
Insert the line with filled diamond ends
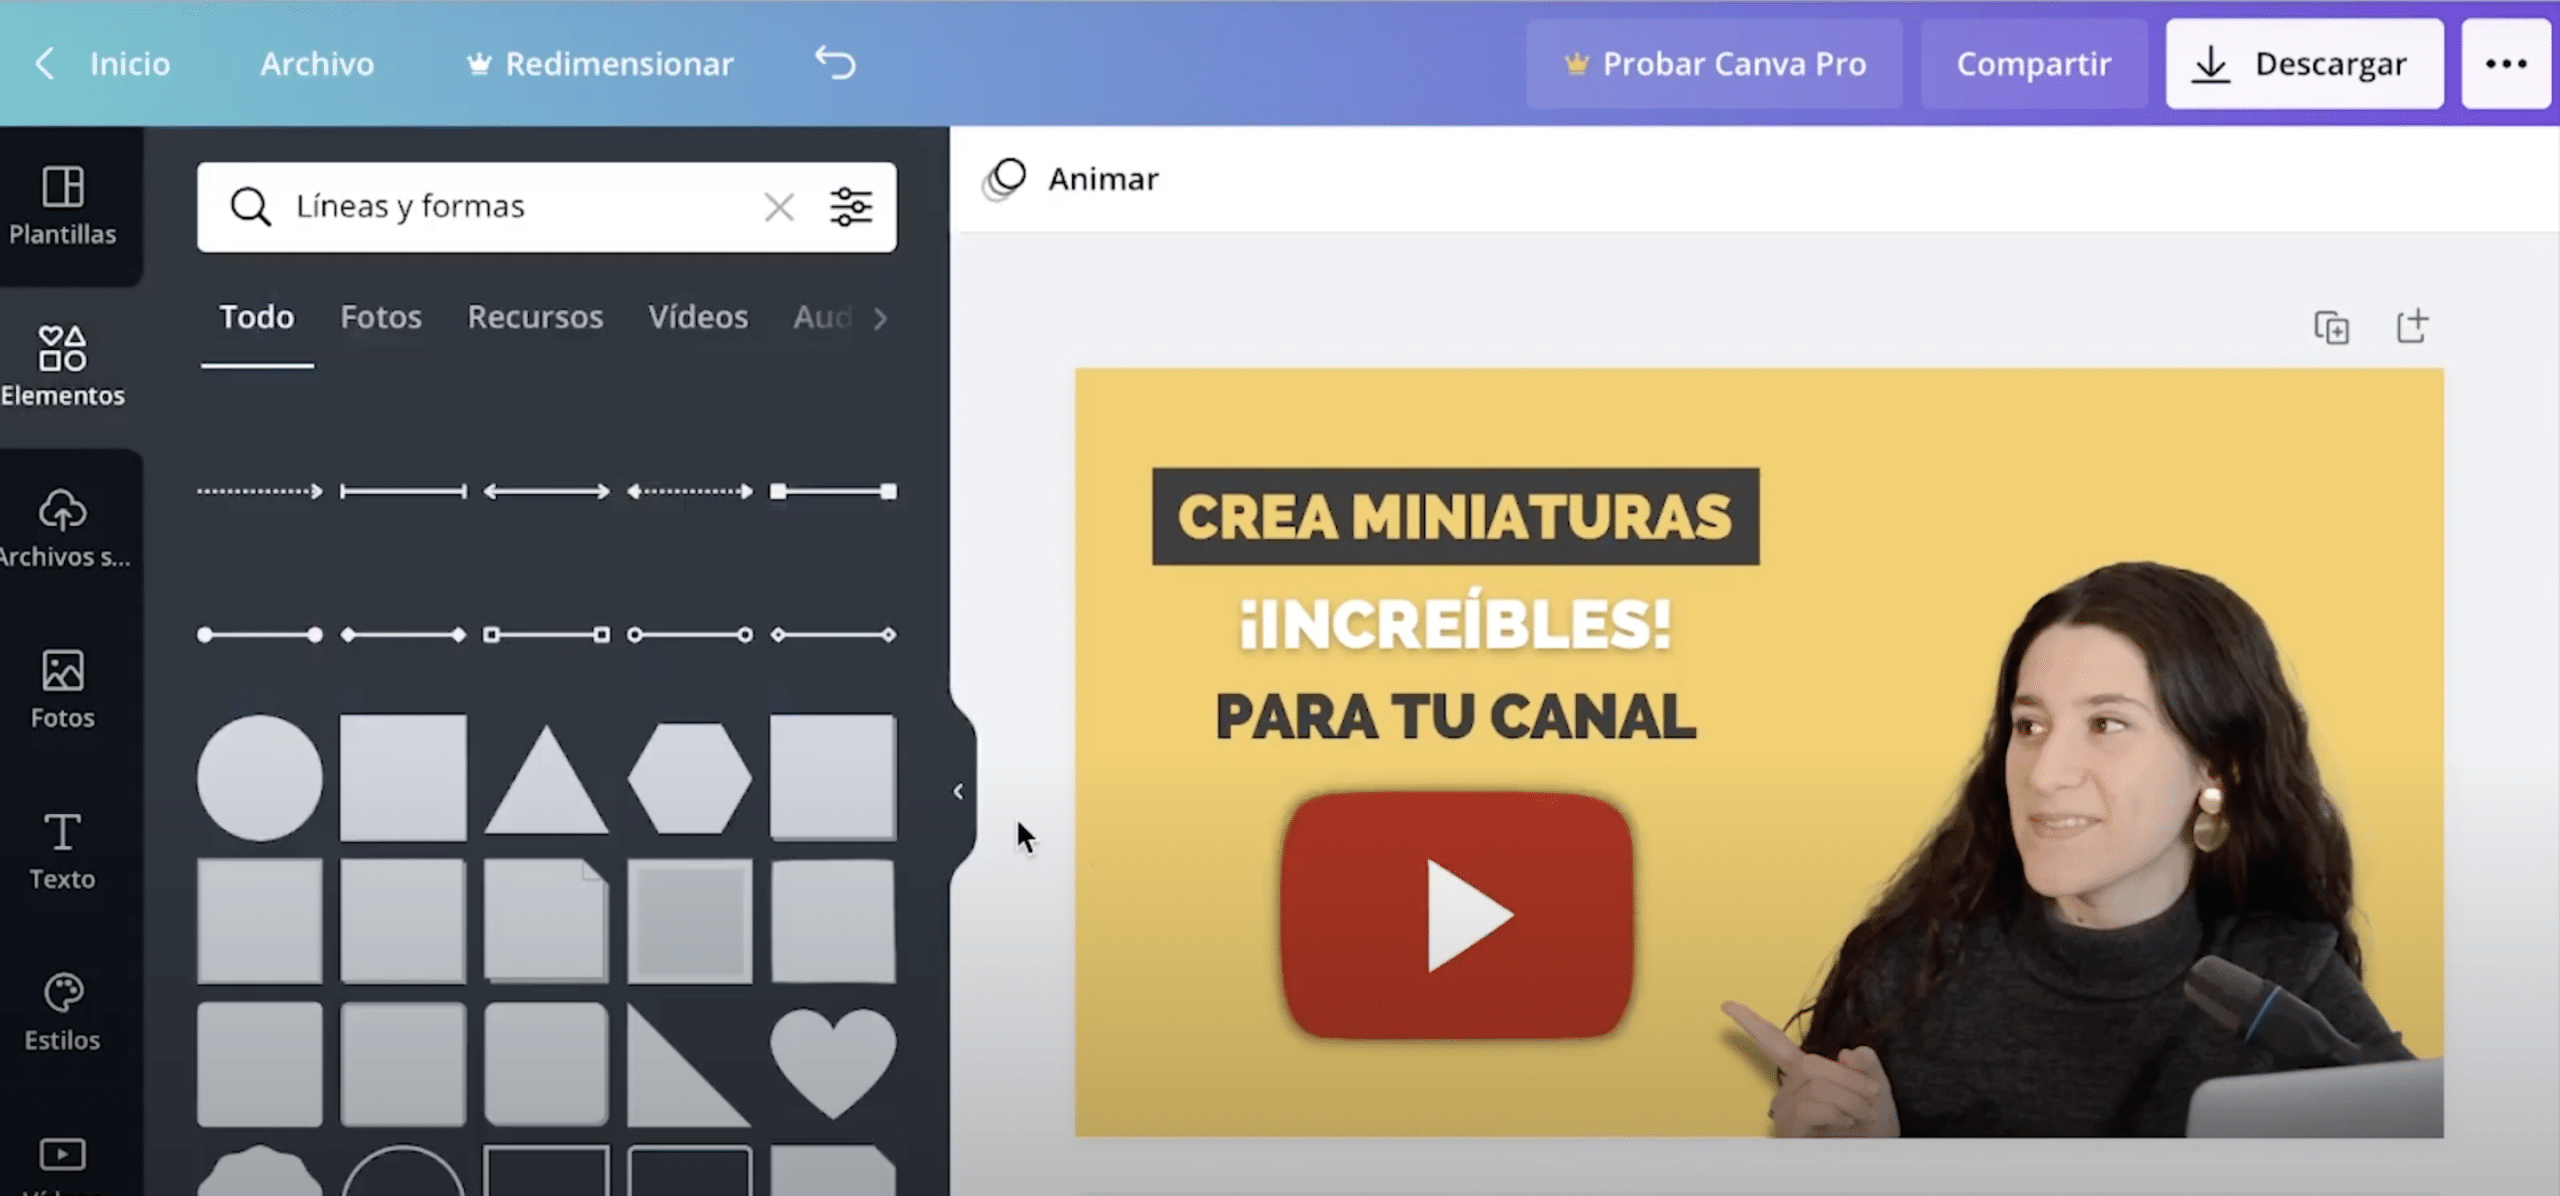point(403,635)
